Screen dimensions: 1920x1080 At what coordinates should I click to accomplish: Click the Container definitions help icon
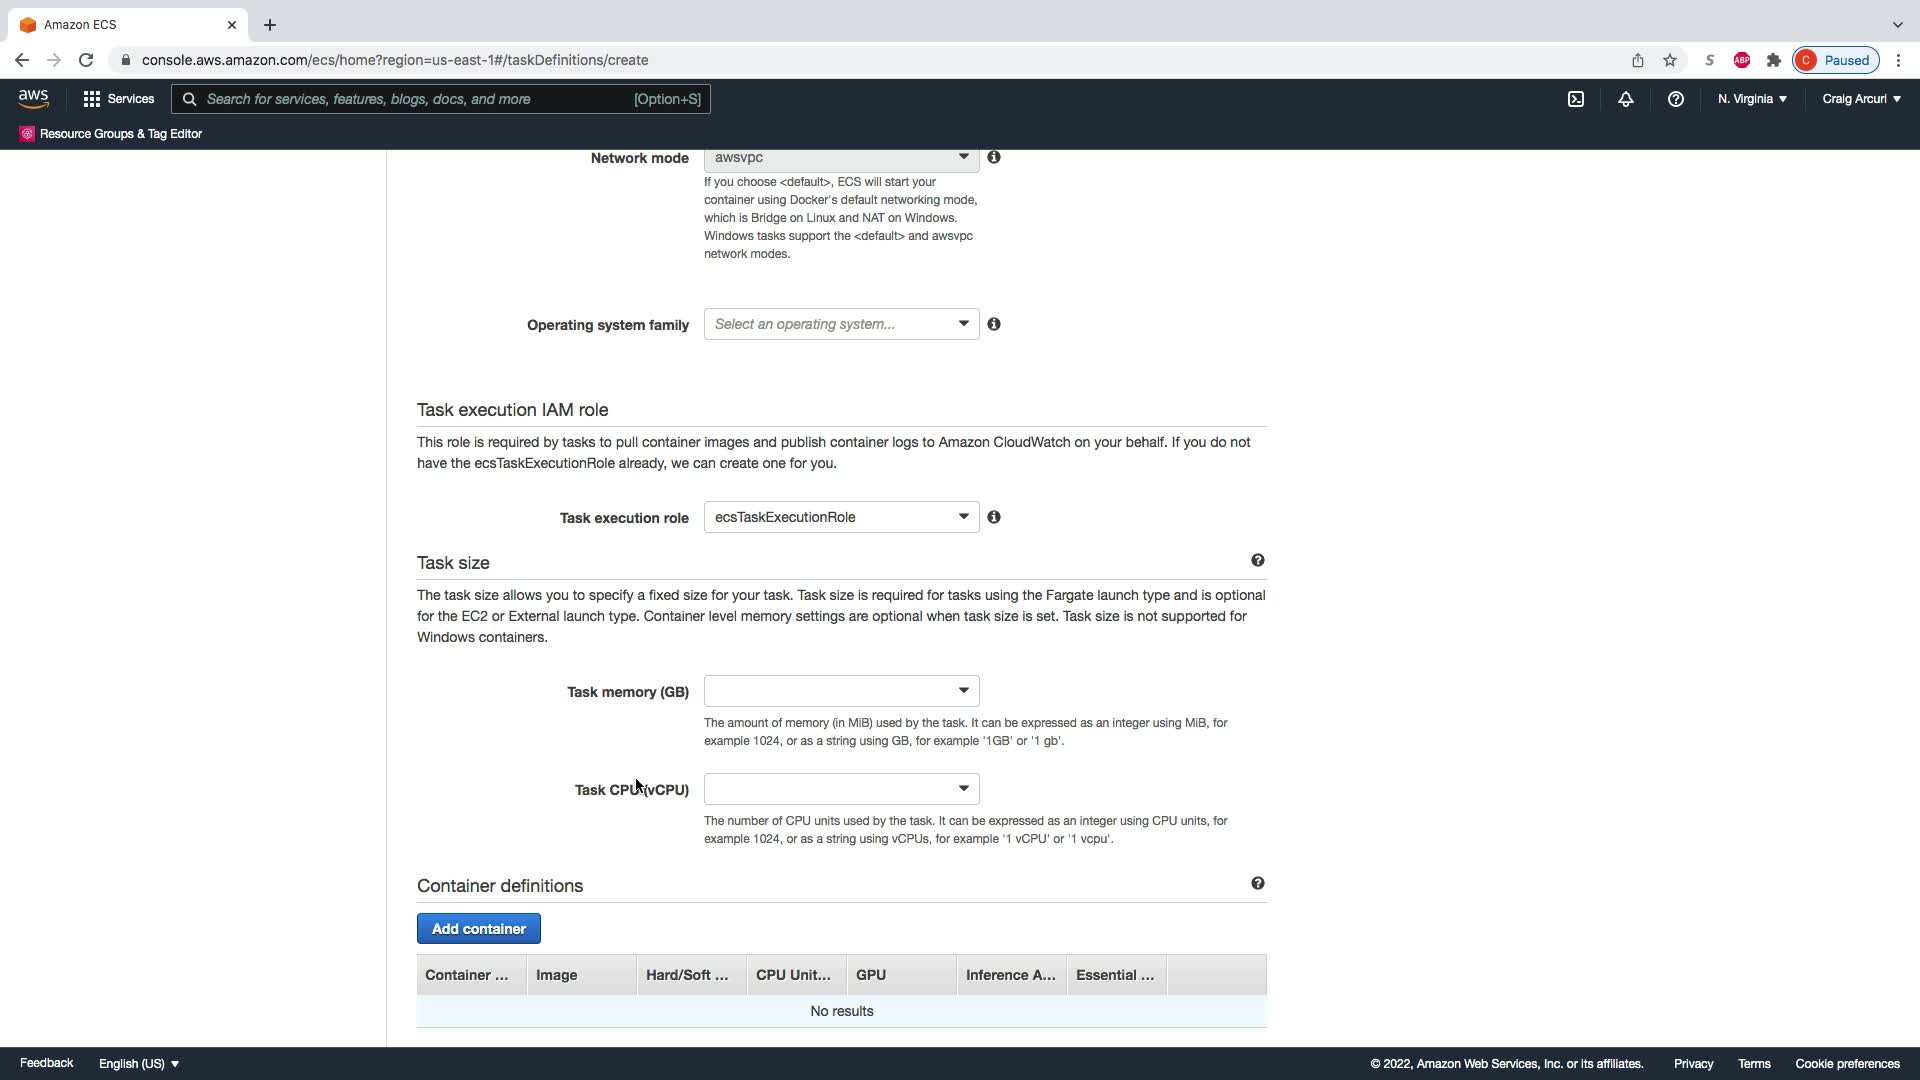click(x=1258, y=884)
